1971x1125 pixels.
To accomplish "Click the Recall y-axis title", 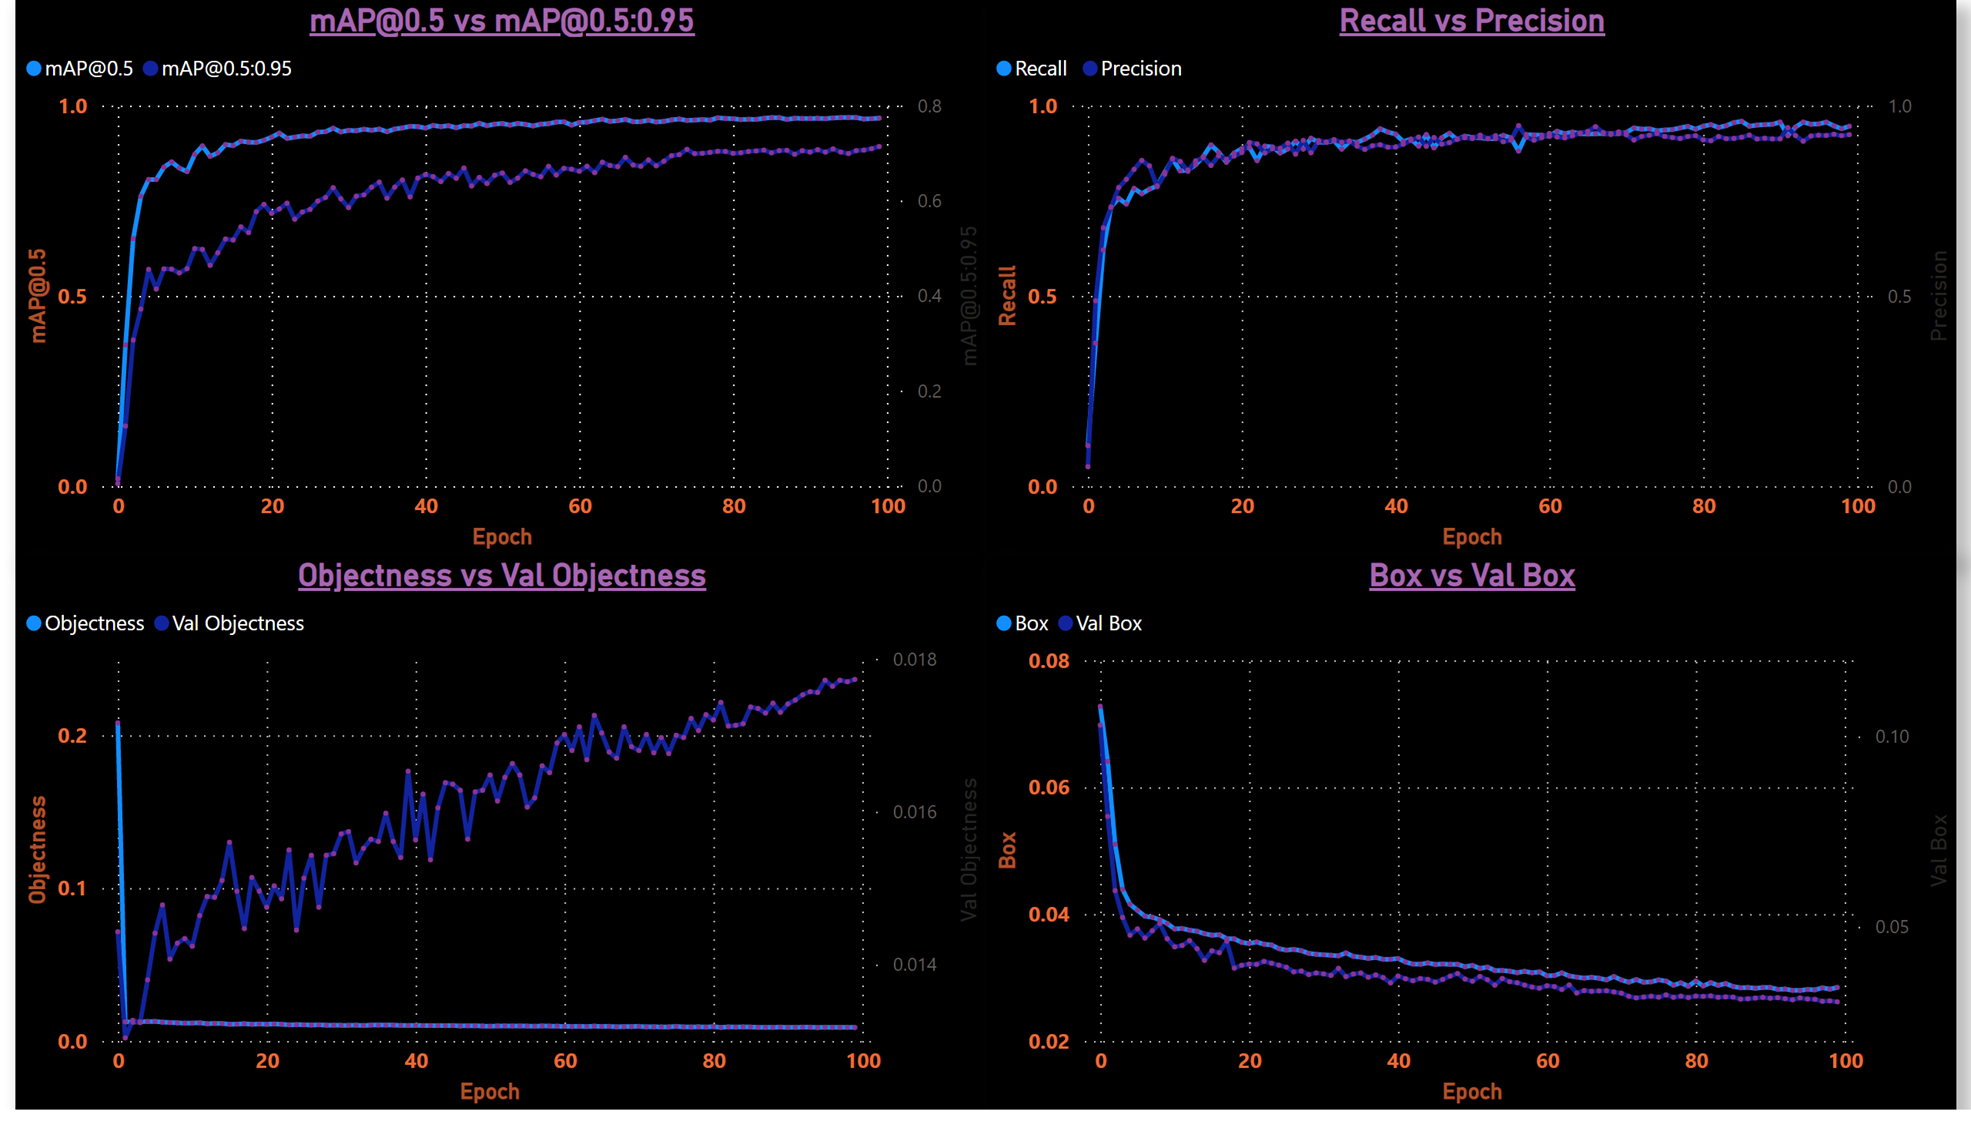I will [1007, 296].
